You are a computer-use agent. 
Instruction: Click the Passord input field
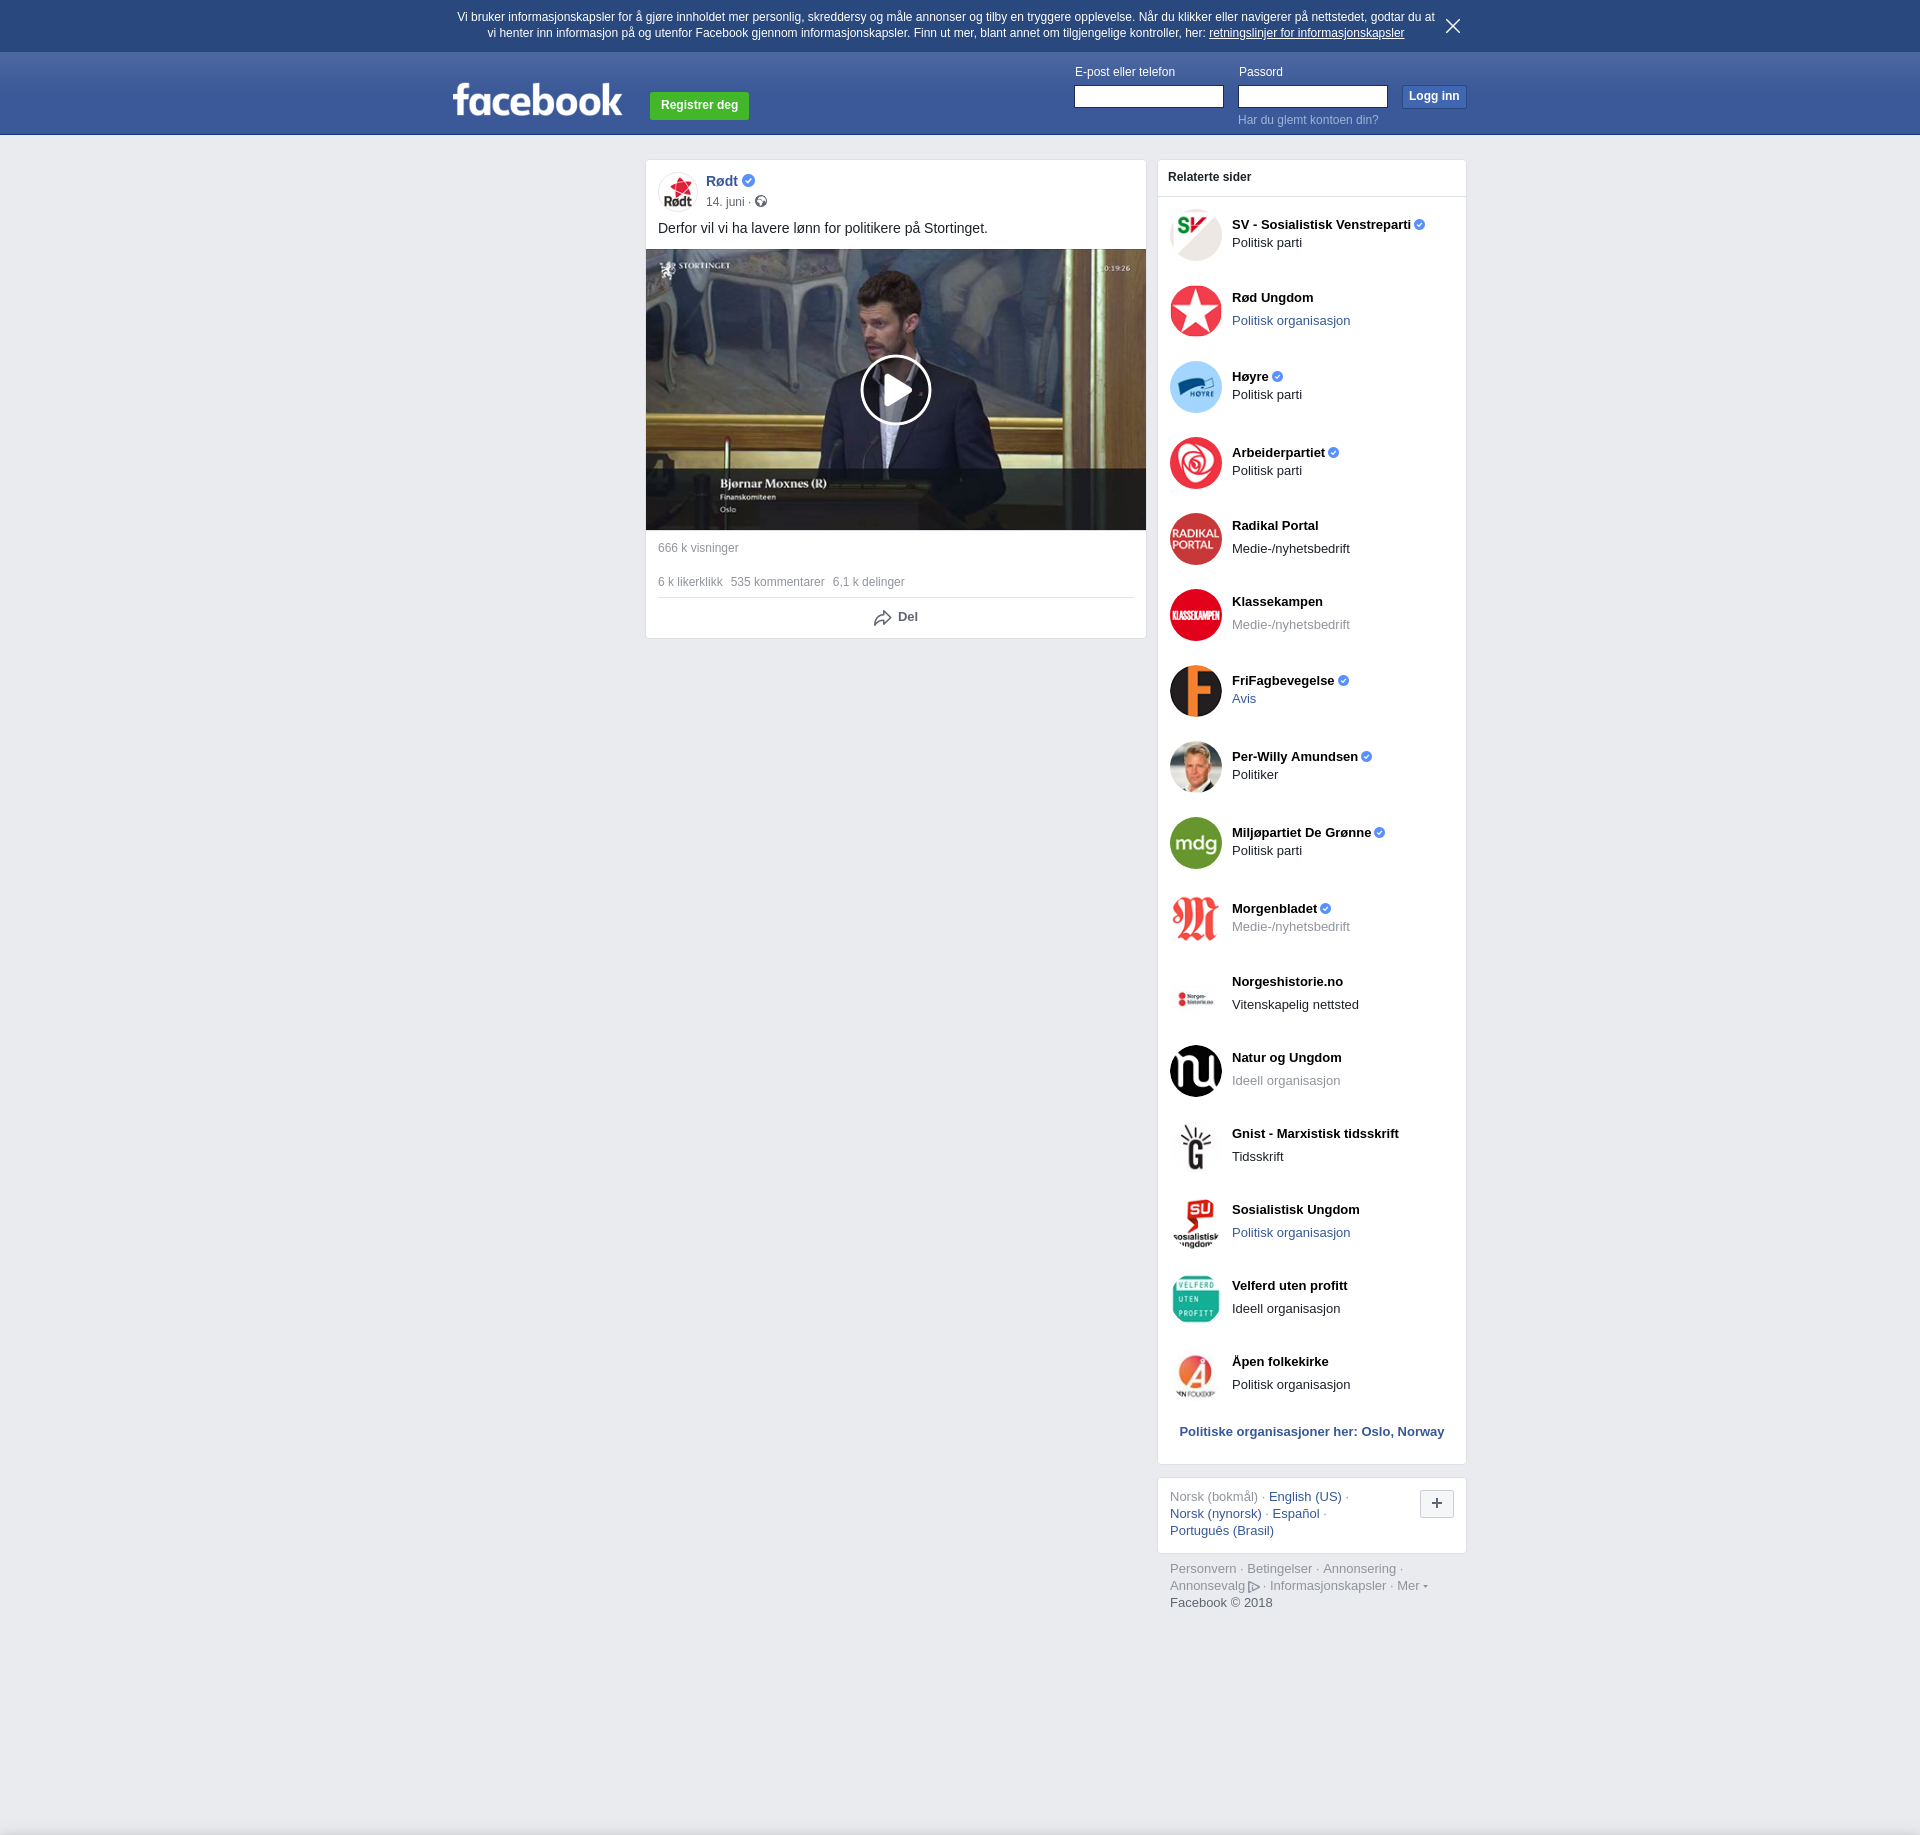click(1312, 96)
